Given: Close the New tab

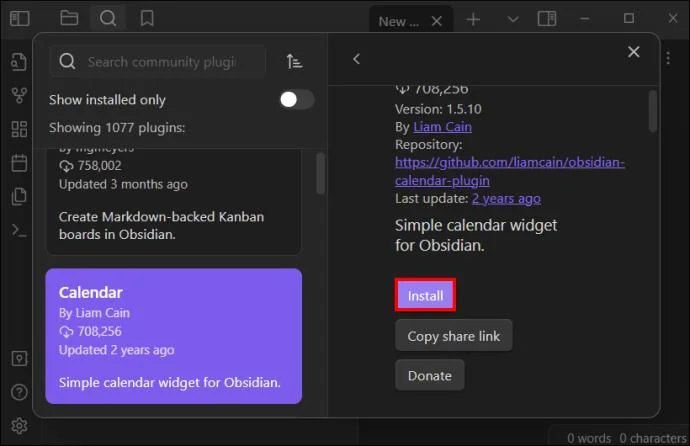Looking at the screenshot, I should pos(437,21).
